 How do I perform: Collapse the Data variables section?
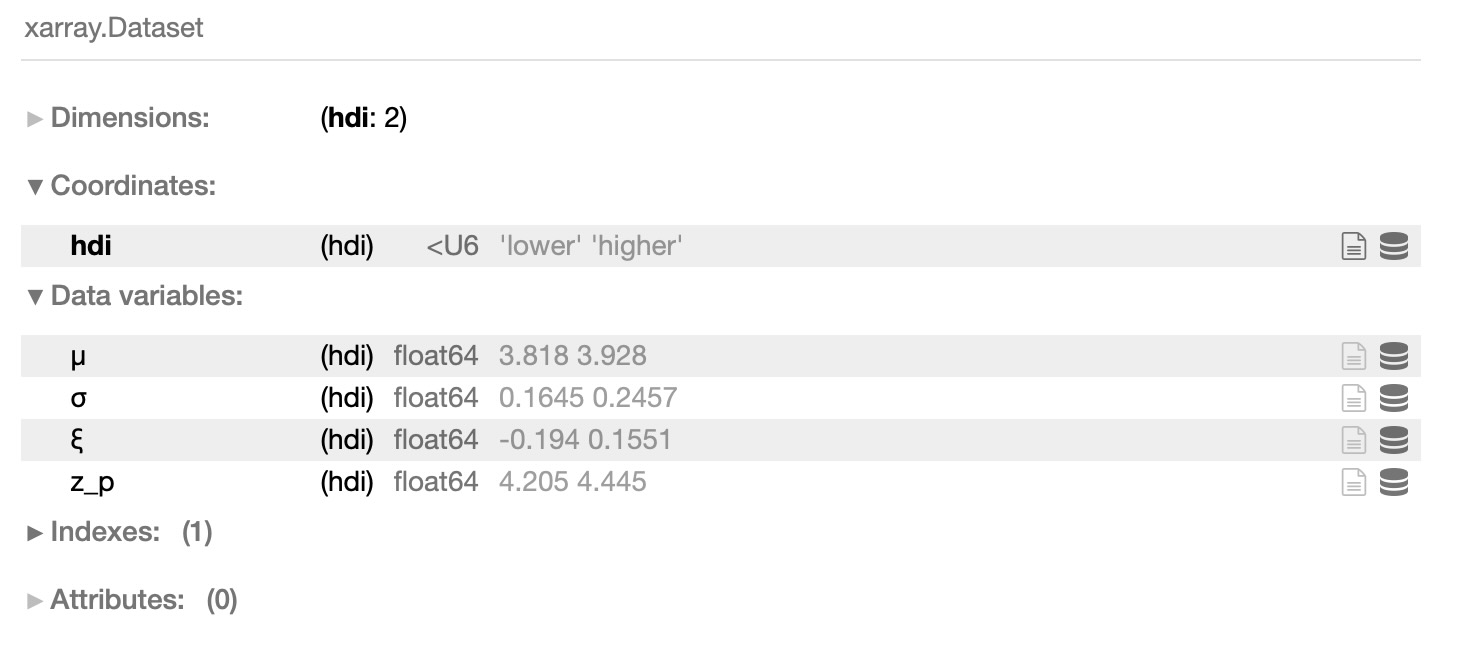click(x=135, y=296)
